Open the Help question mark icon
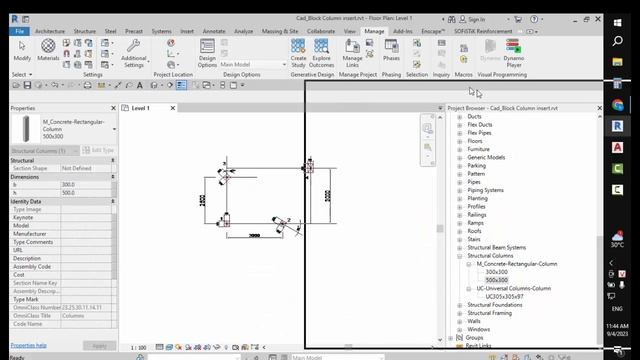The image size is (640, 360). click(534, 19)
